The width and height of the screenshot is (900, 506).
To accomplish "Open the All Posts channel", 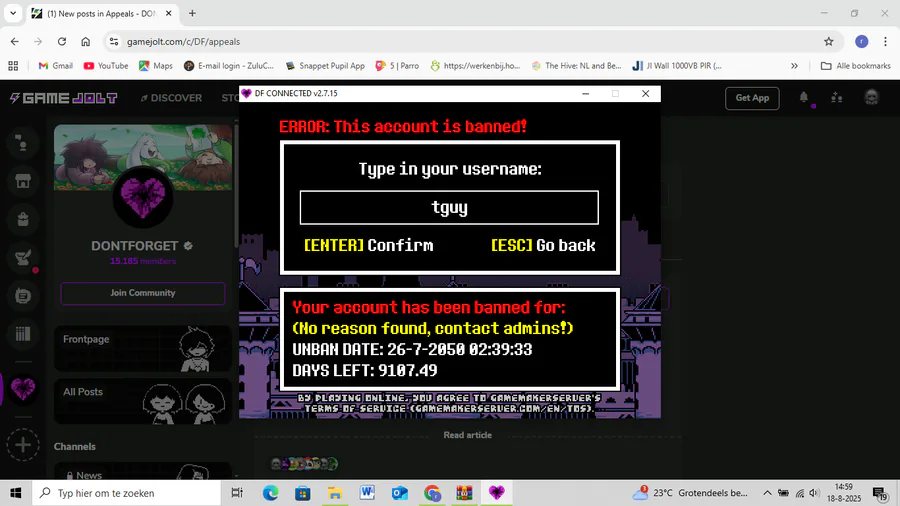I will tap(143, 401).
